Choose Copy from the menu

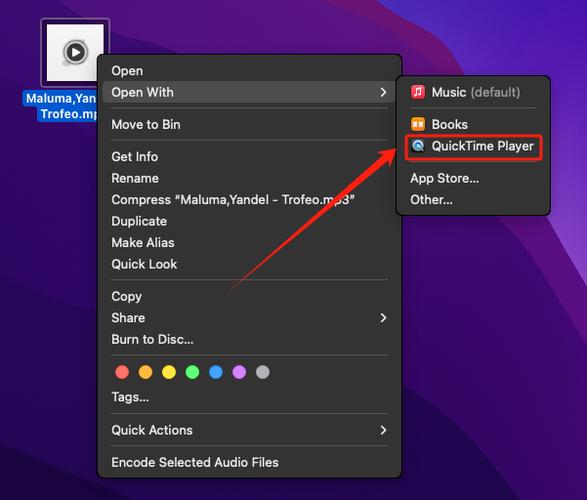click(x=249, y=296)
